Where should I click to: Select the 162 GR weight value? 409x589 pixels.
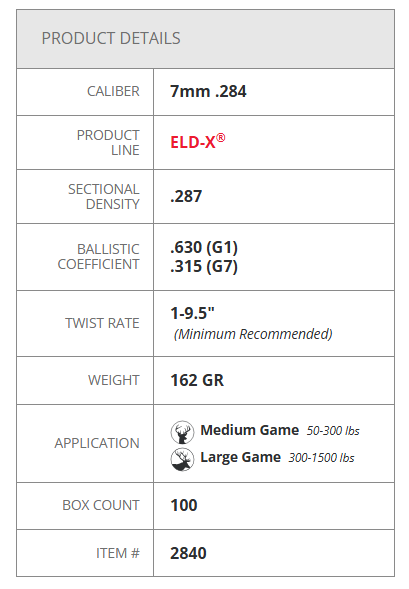click(x=197, y=380)
